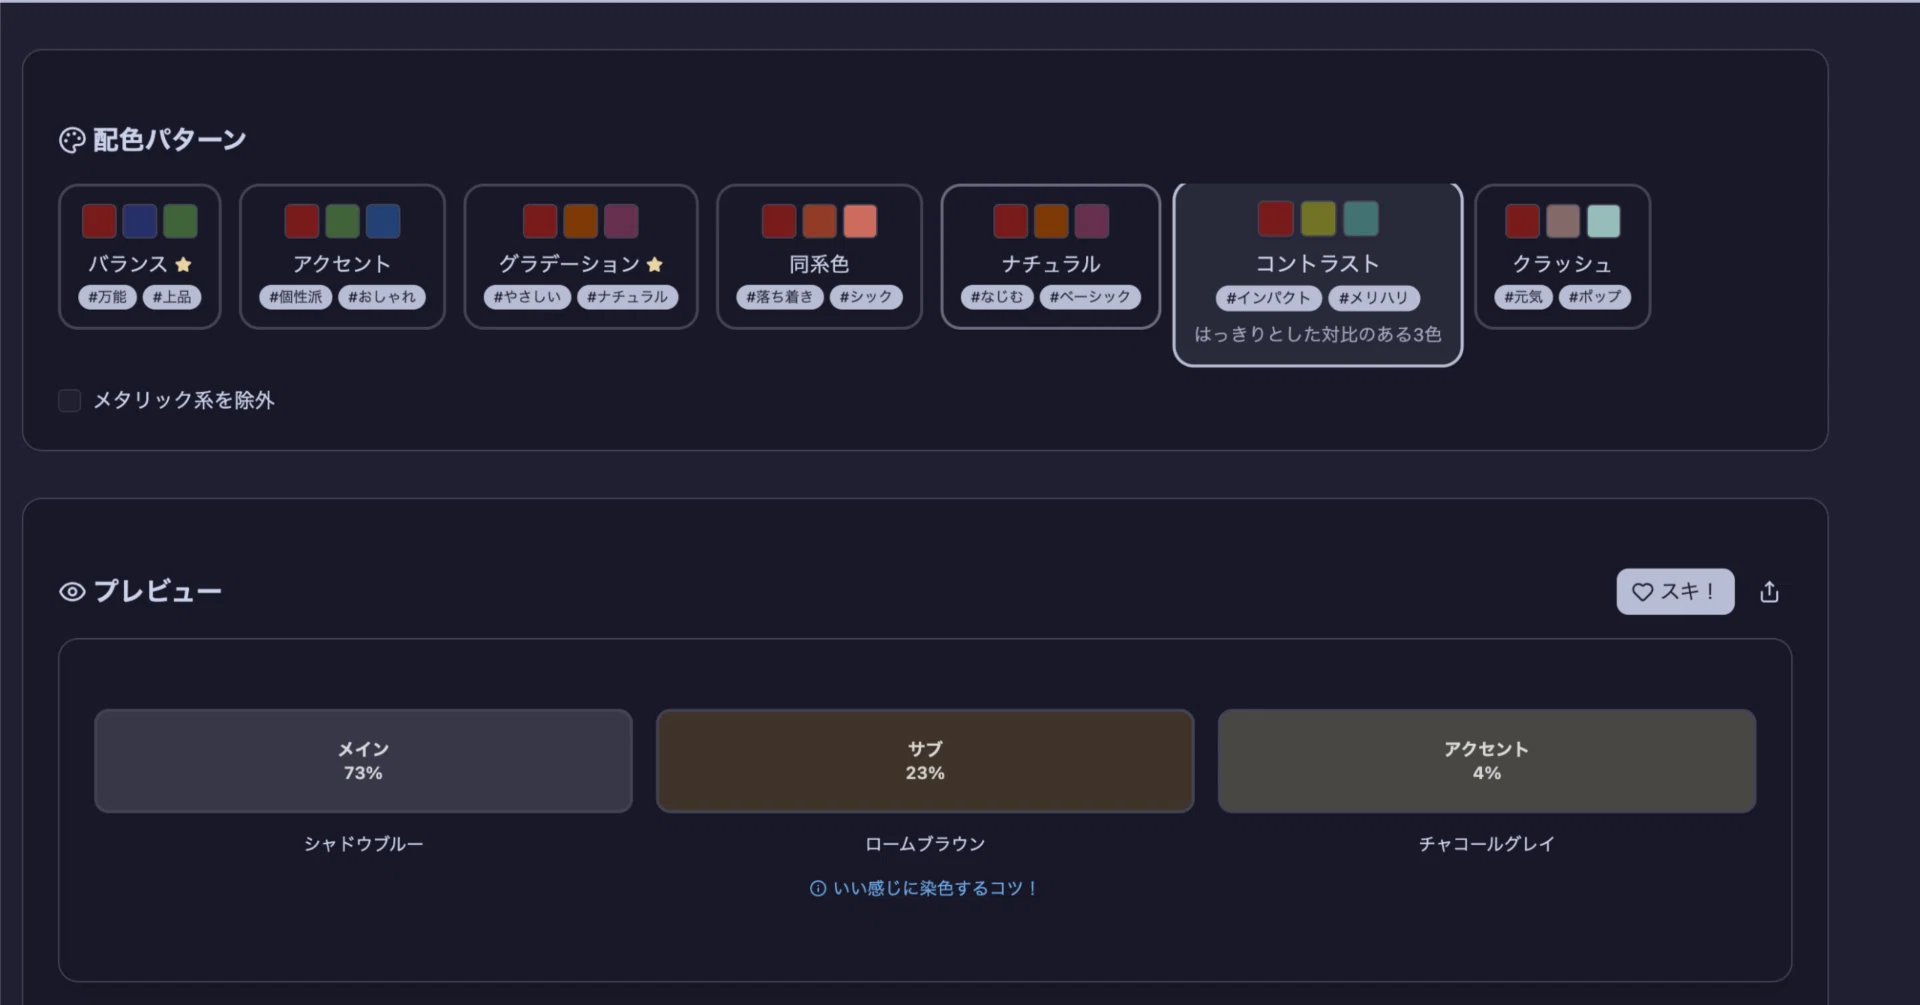
Task: Choose the クラッシュ pattern card
Action: pyautogui.click(x=1562, y=256)
